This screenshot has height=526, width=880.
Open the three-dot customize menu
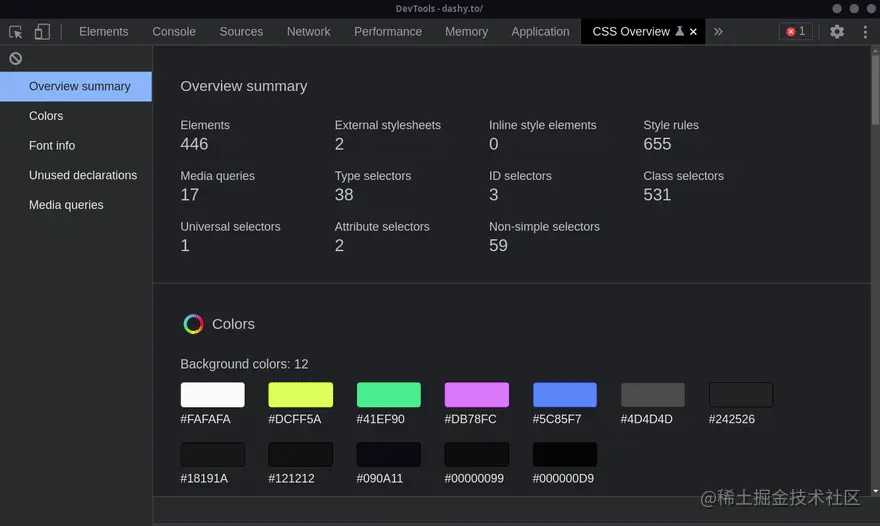(865, 32)
